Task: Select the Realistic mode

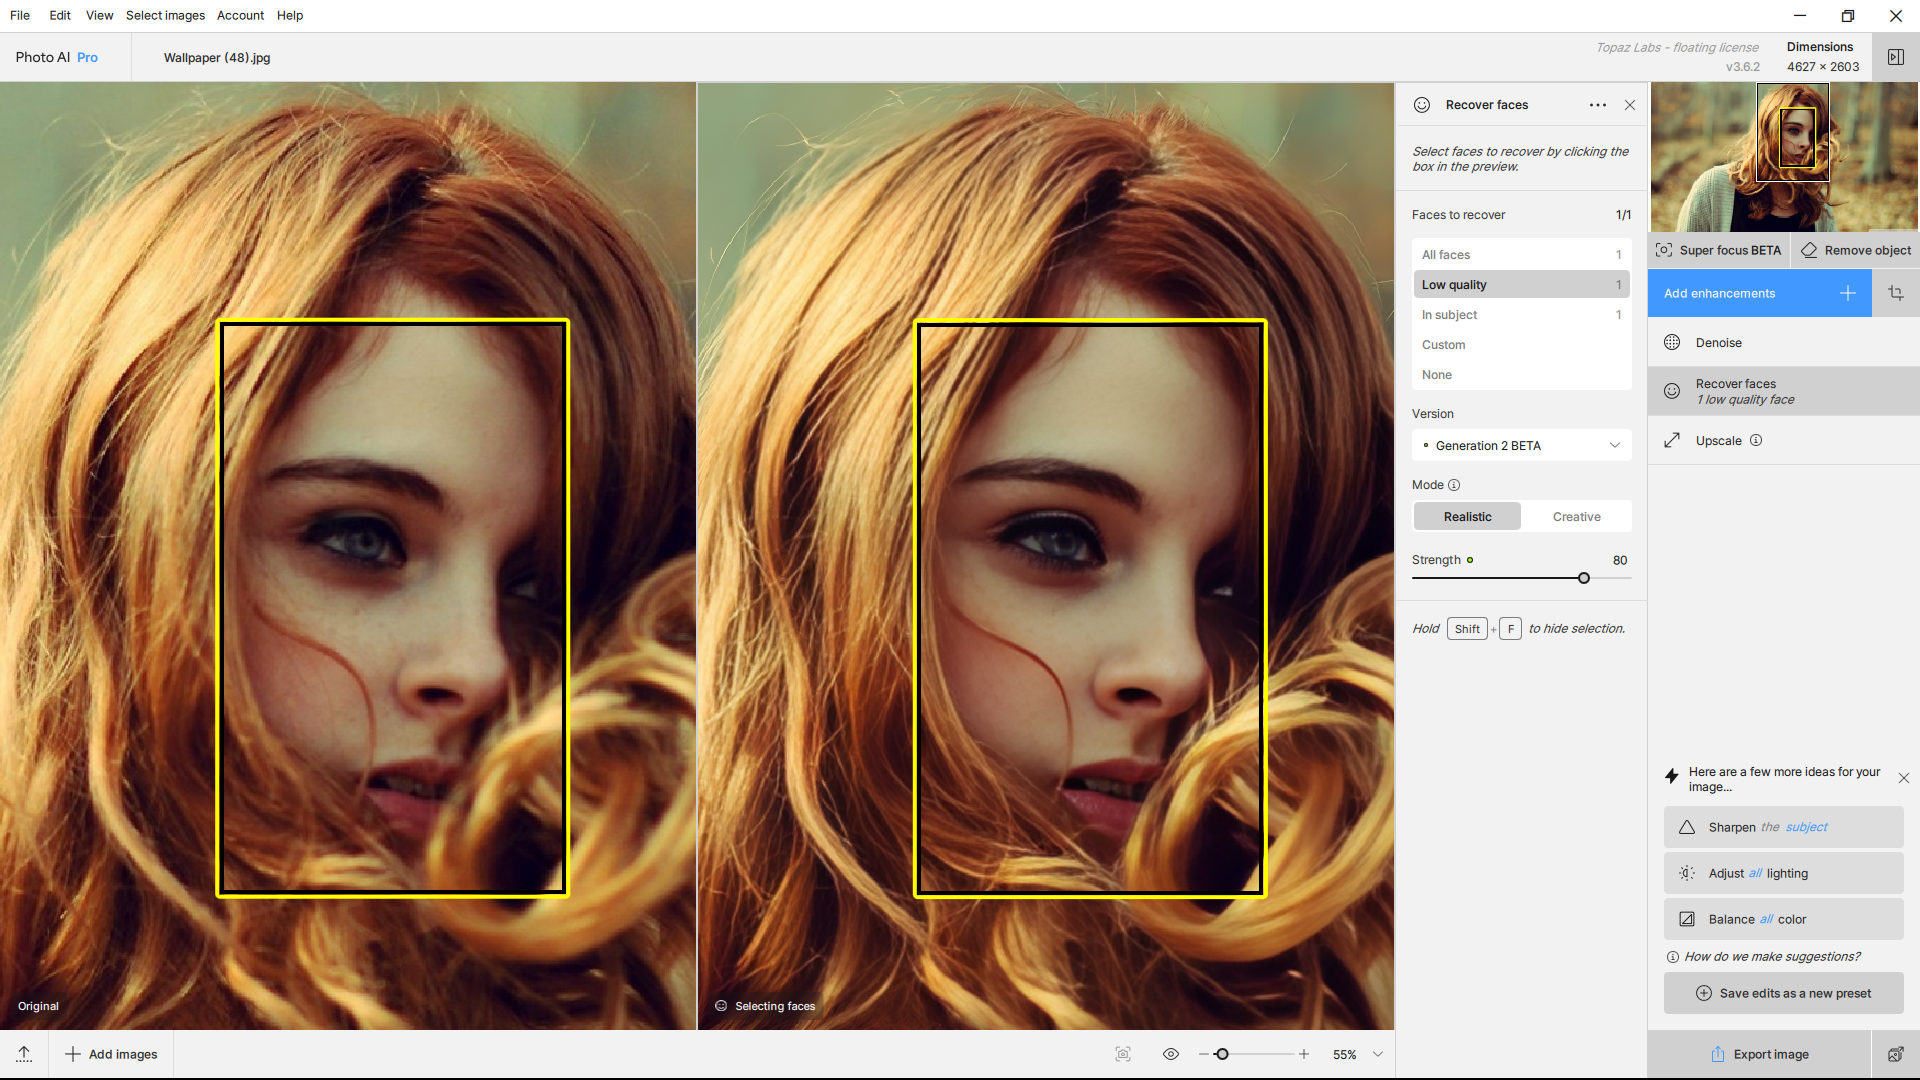Action: click(x=1467, y=517)
